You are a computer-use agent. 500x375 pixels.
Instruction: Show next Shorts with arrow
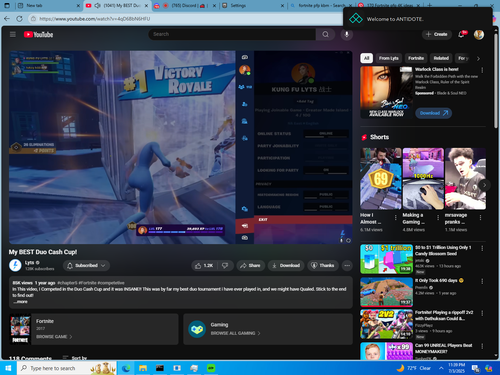click(484, 185)
